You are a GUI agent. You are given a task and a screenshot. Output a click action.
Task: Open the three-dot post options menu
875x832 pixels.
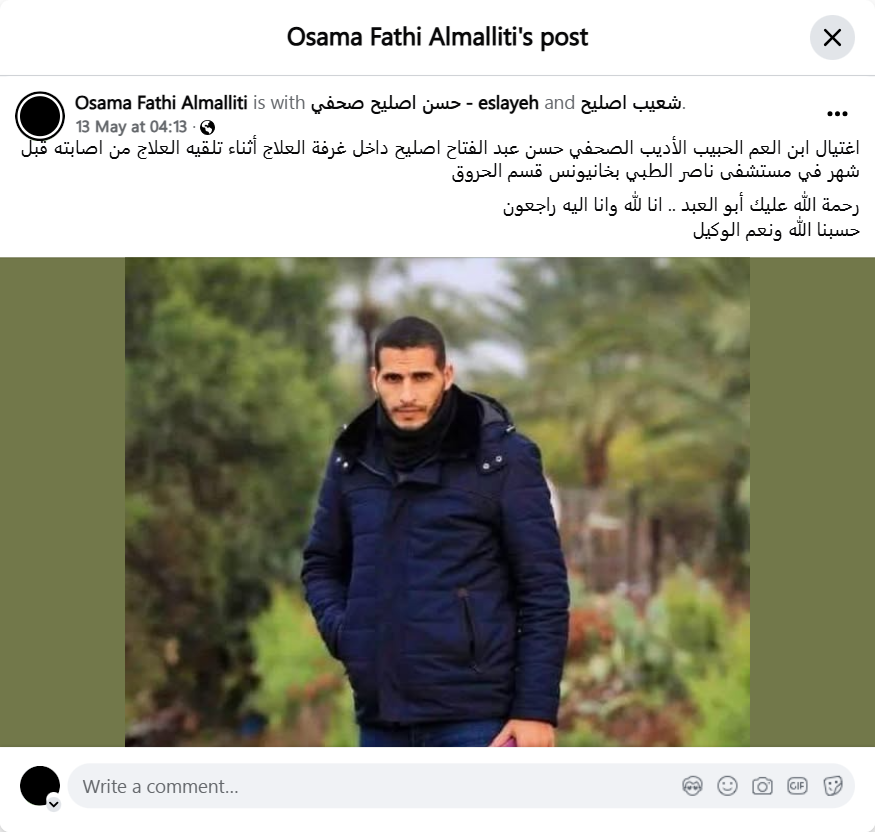pos(837,114)
